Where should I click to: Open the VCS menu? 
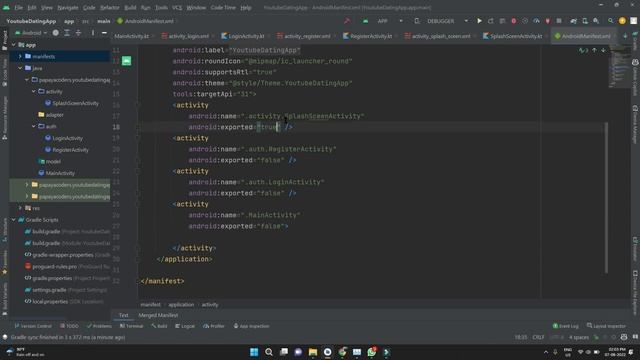pos(177,7)
